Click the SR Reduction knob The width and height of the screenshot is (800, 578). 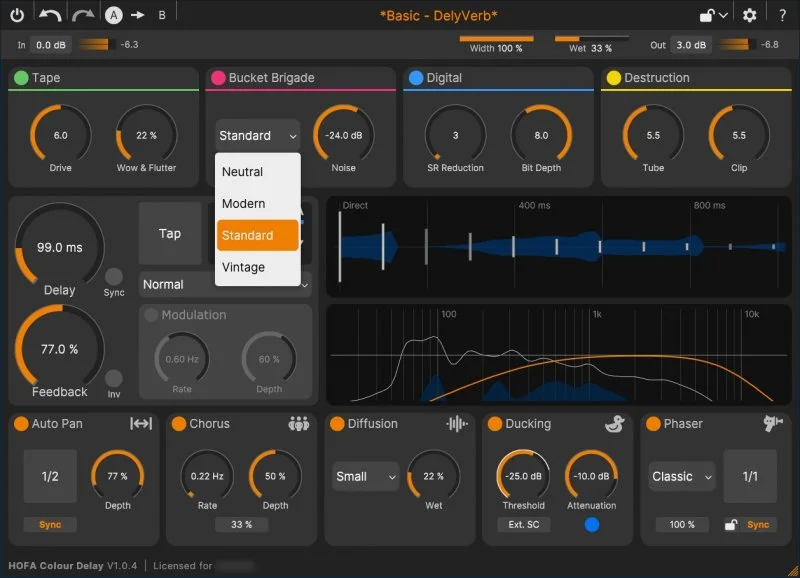(x=456, y=135)
